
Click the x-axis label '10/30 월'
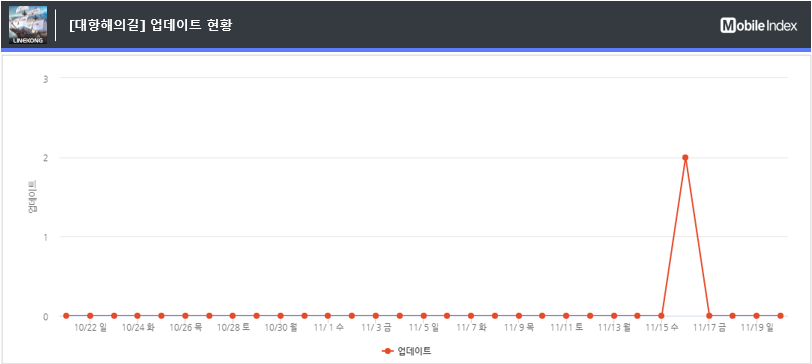coord(281,328)
